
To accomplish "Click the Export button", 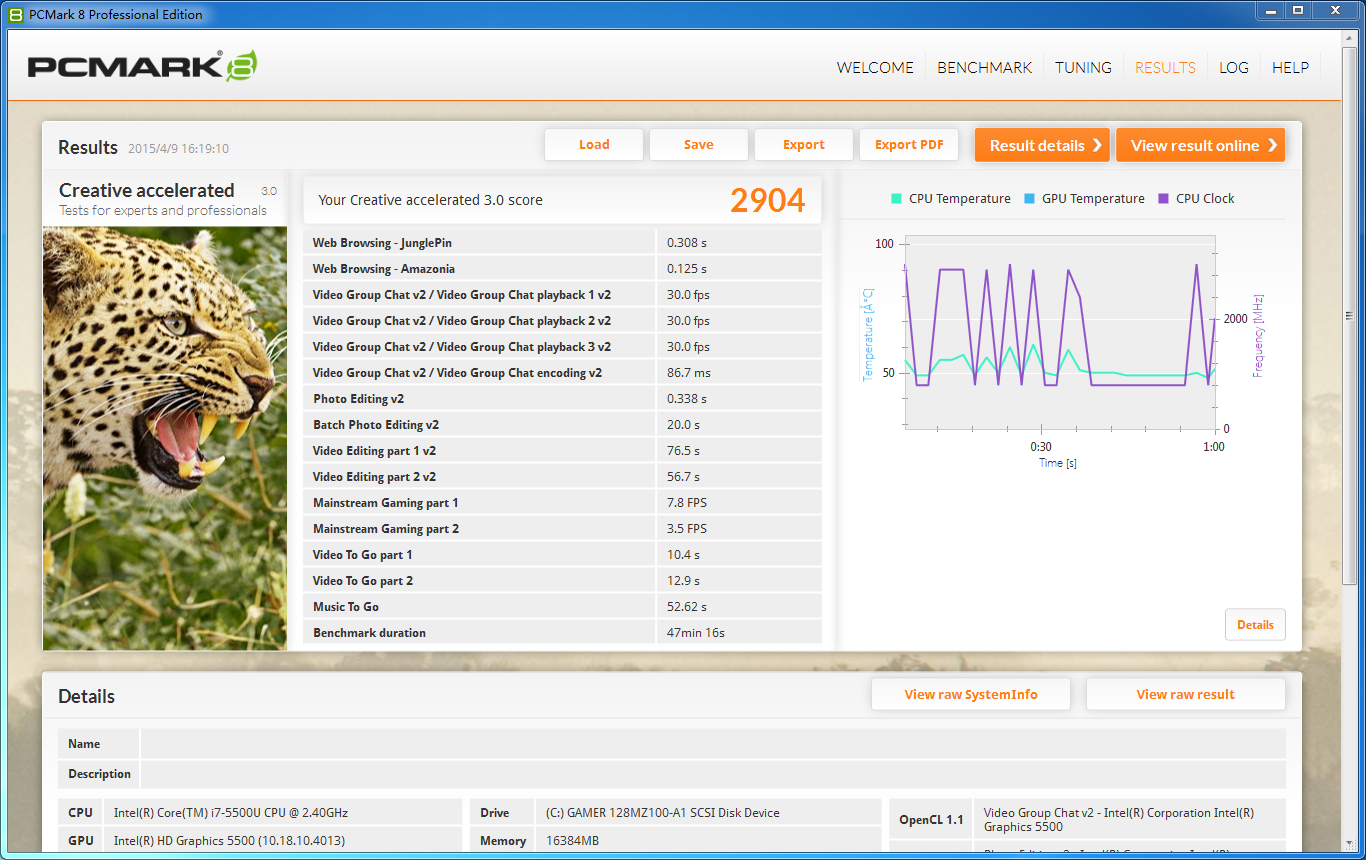I will click(x=804, y=145).
